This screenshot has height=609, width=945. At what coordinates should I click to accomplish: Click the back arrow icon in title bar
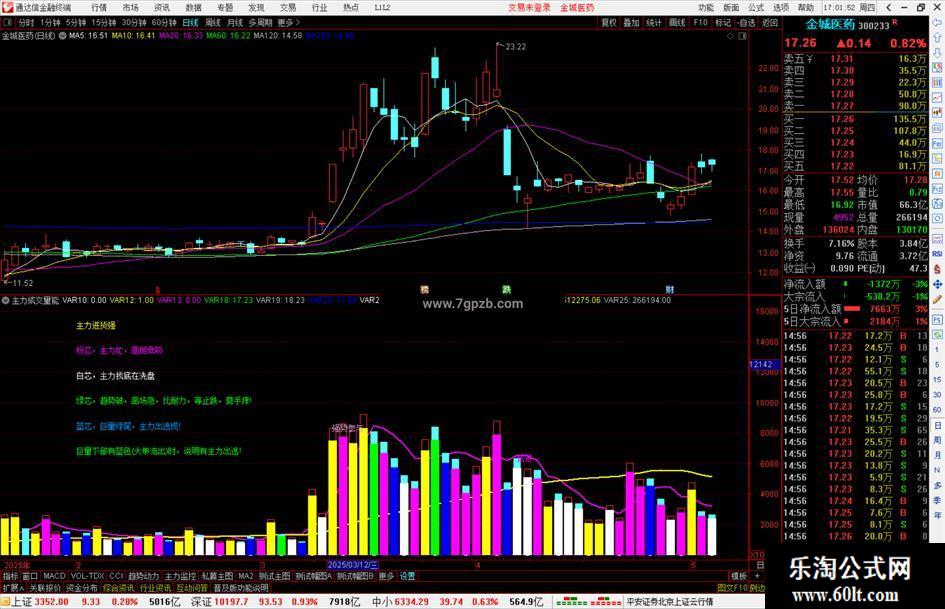888,7
